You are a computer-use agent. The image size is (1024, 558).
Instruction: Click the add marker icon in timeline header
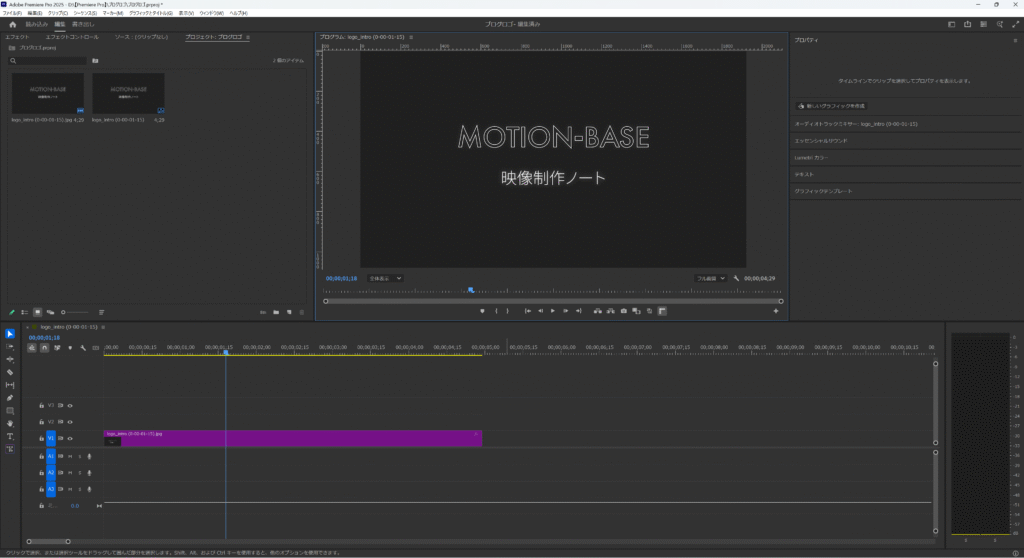click(x=70, y=348)
